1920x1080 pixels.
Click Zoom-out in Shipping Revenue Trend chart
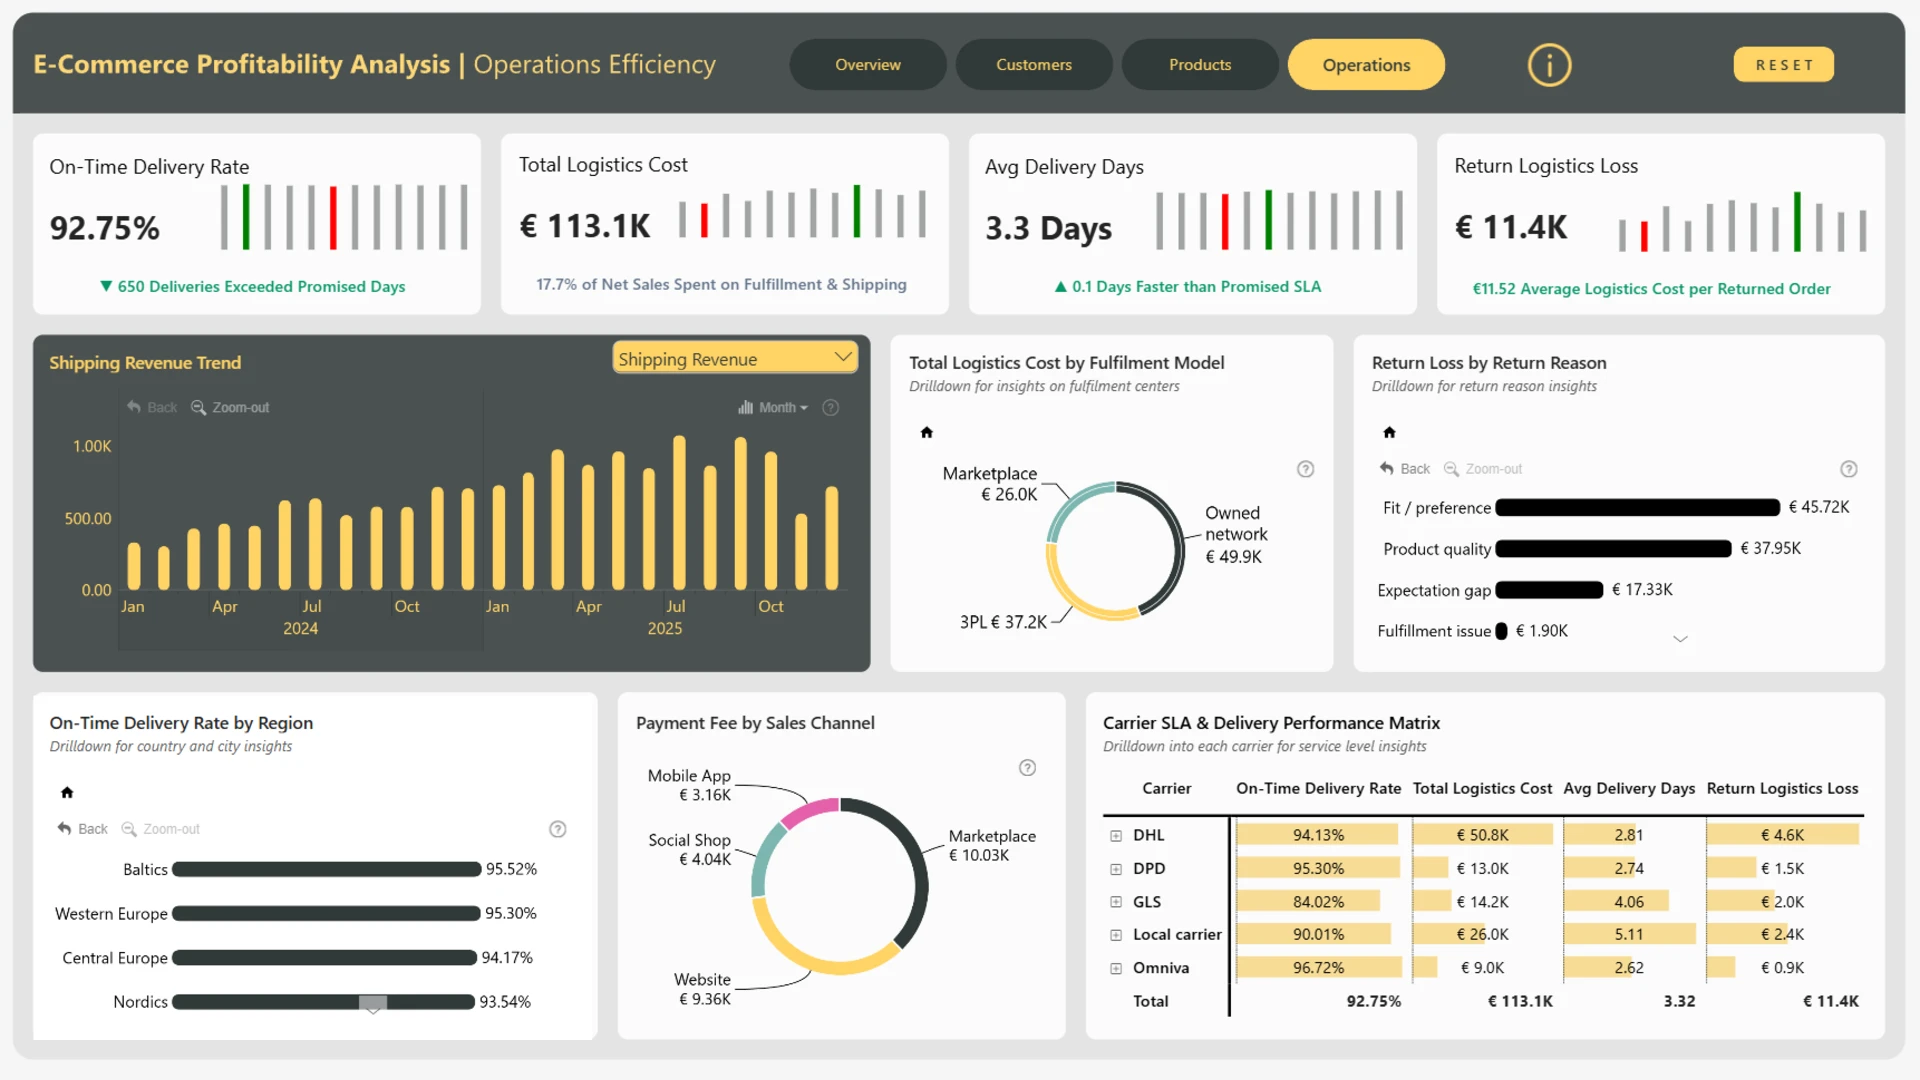pos(230,407)
